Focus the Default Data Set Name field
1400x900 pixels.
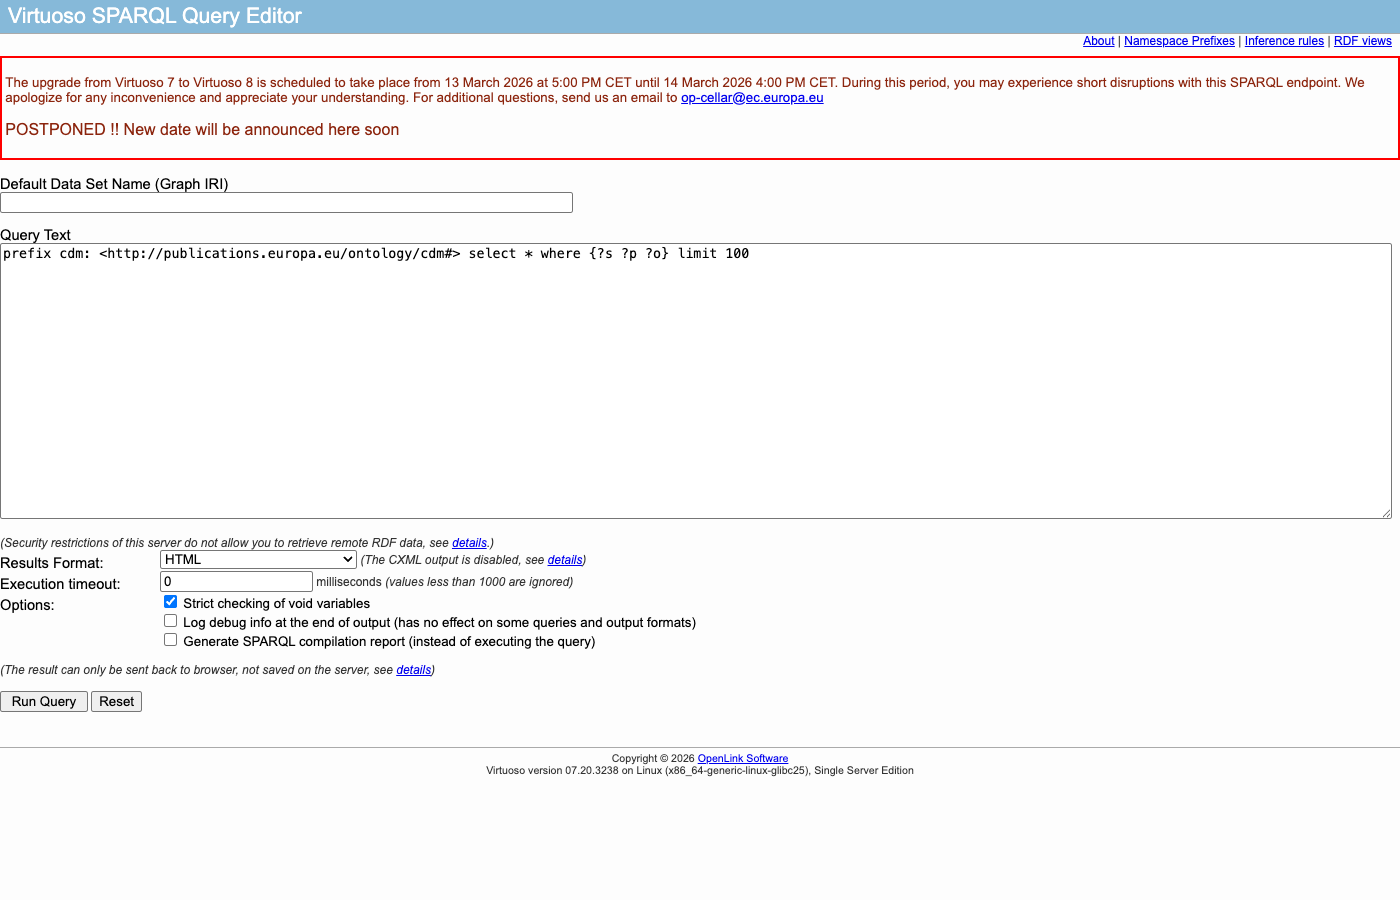click(x=286, y=203)
